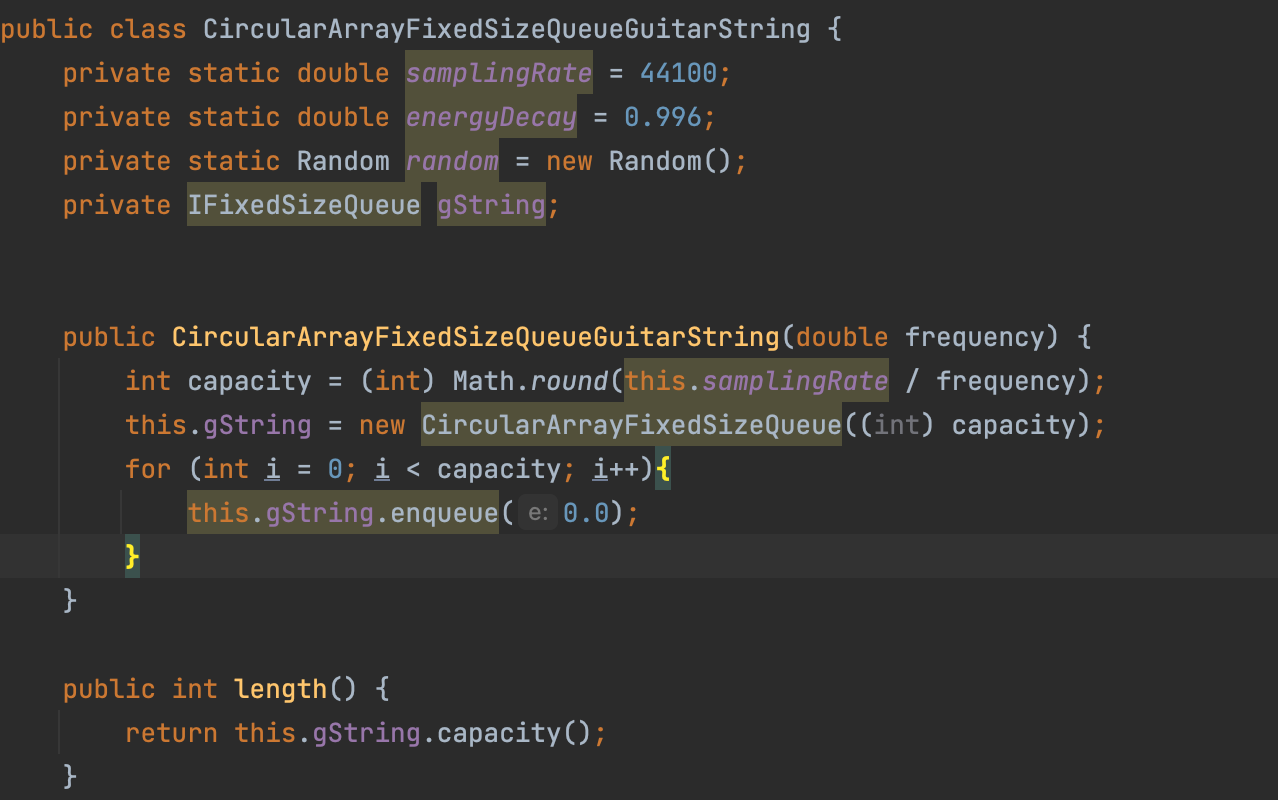This screenshot has width=1278, height=800.
Task: Click the 0.0 argument in enqueue
Action: [x=585, y=513]
